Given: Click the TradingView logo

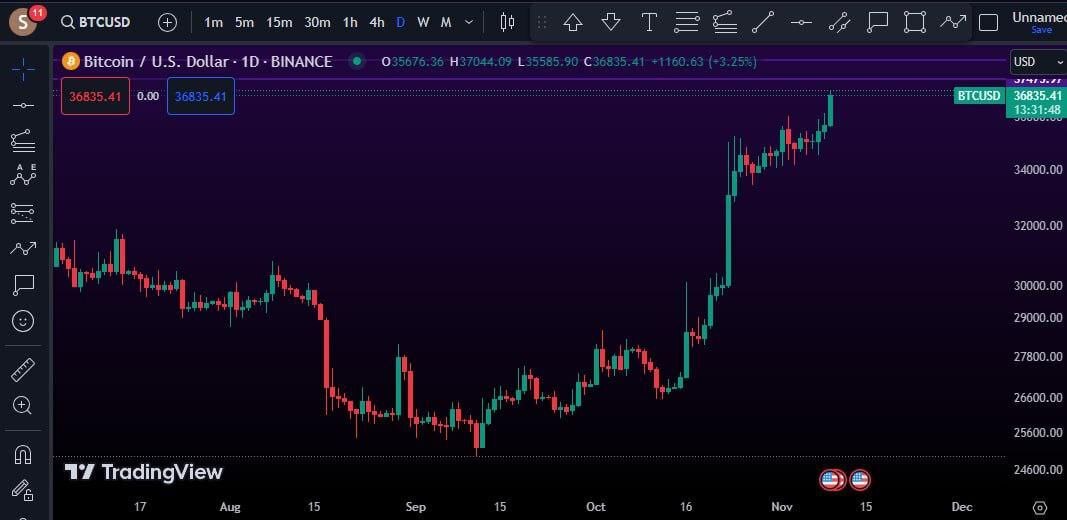Looking at the screenshot, I should (x=144, y=472).
